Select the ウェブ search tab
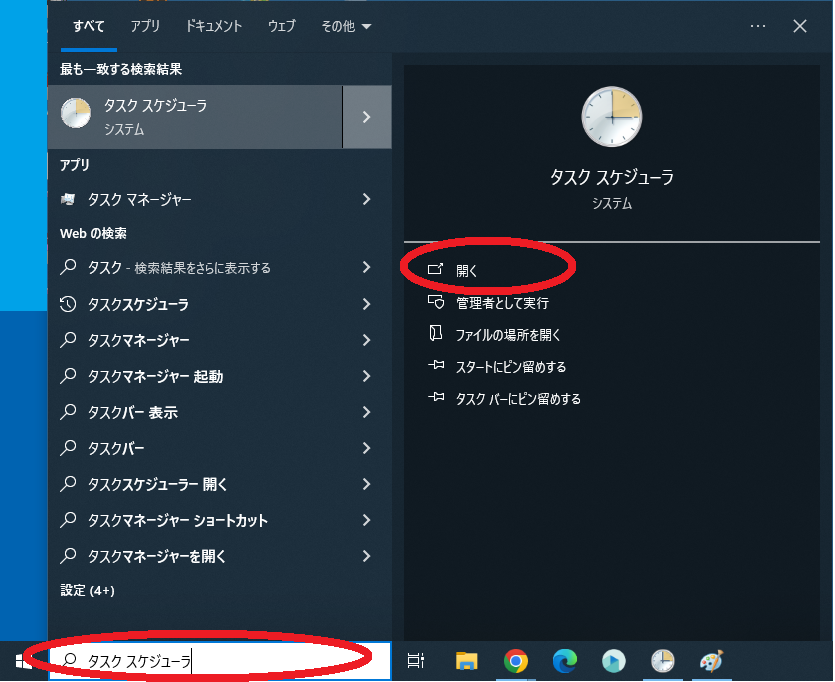 [281, 27]
